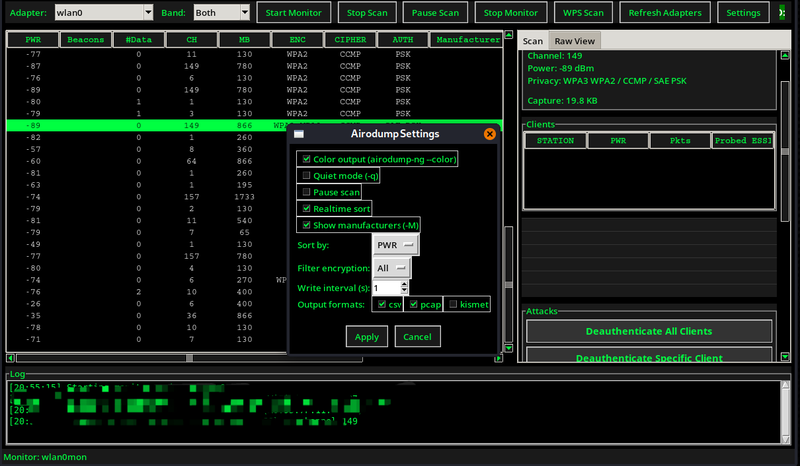Decrease the Write interval with the down arrow
Image resolution: width=800 pixels, height=466 pixels.
point(404,290)
